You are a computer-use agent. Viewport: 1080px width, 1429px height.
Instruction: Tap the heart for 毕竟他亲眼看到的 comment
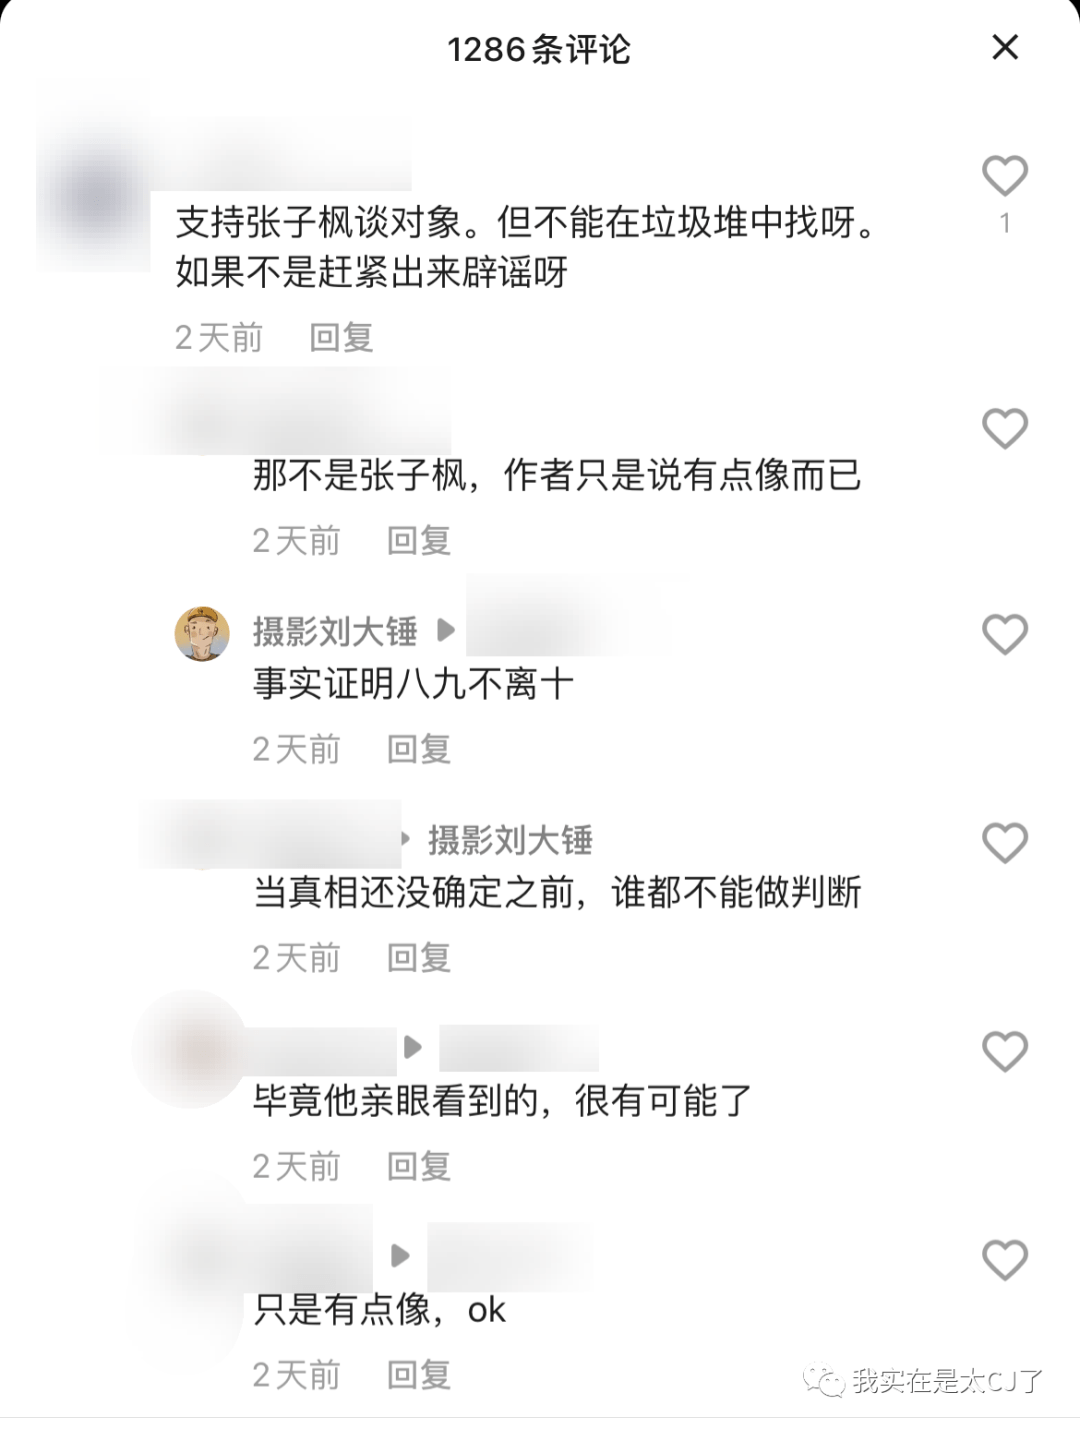1005,1052
